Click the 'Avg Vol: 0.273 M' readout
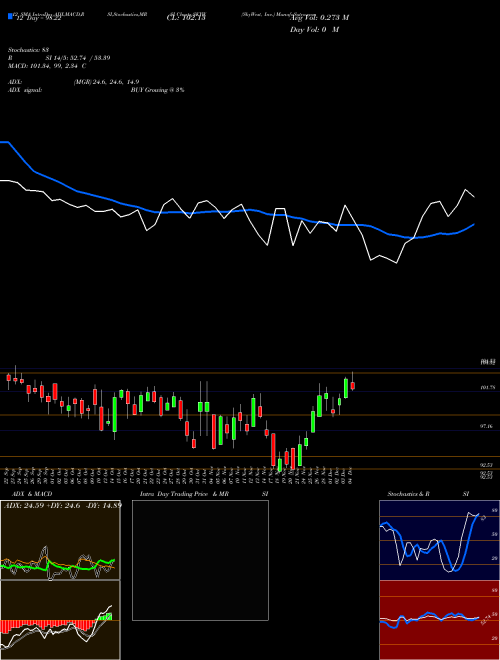 pyautogui.click(x=319, y=18)
